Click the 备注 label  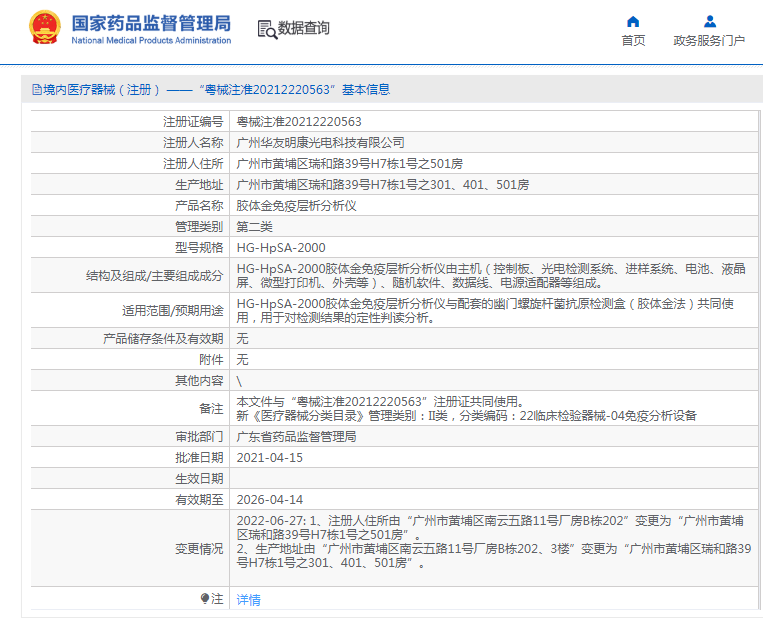tap(211, 409)
